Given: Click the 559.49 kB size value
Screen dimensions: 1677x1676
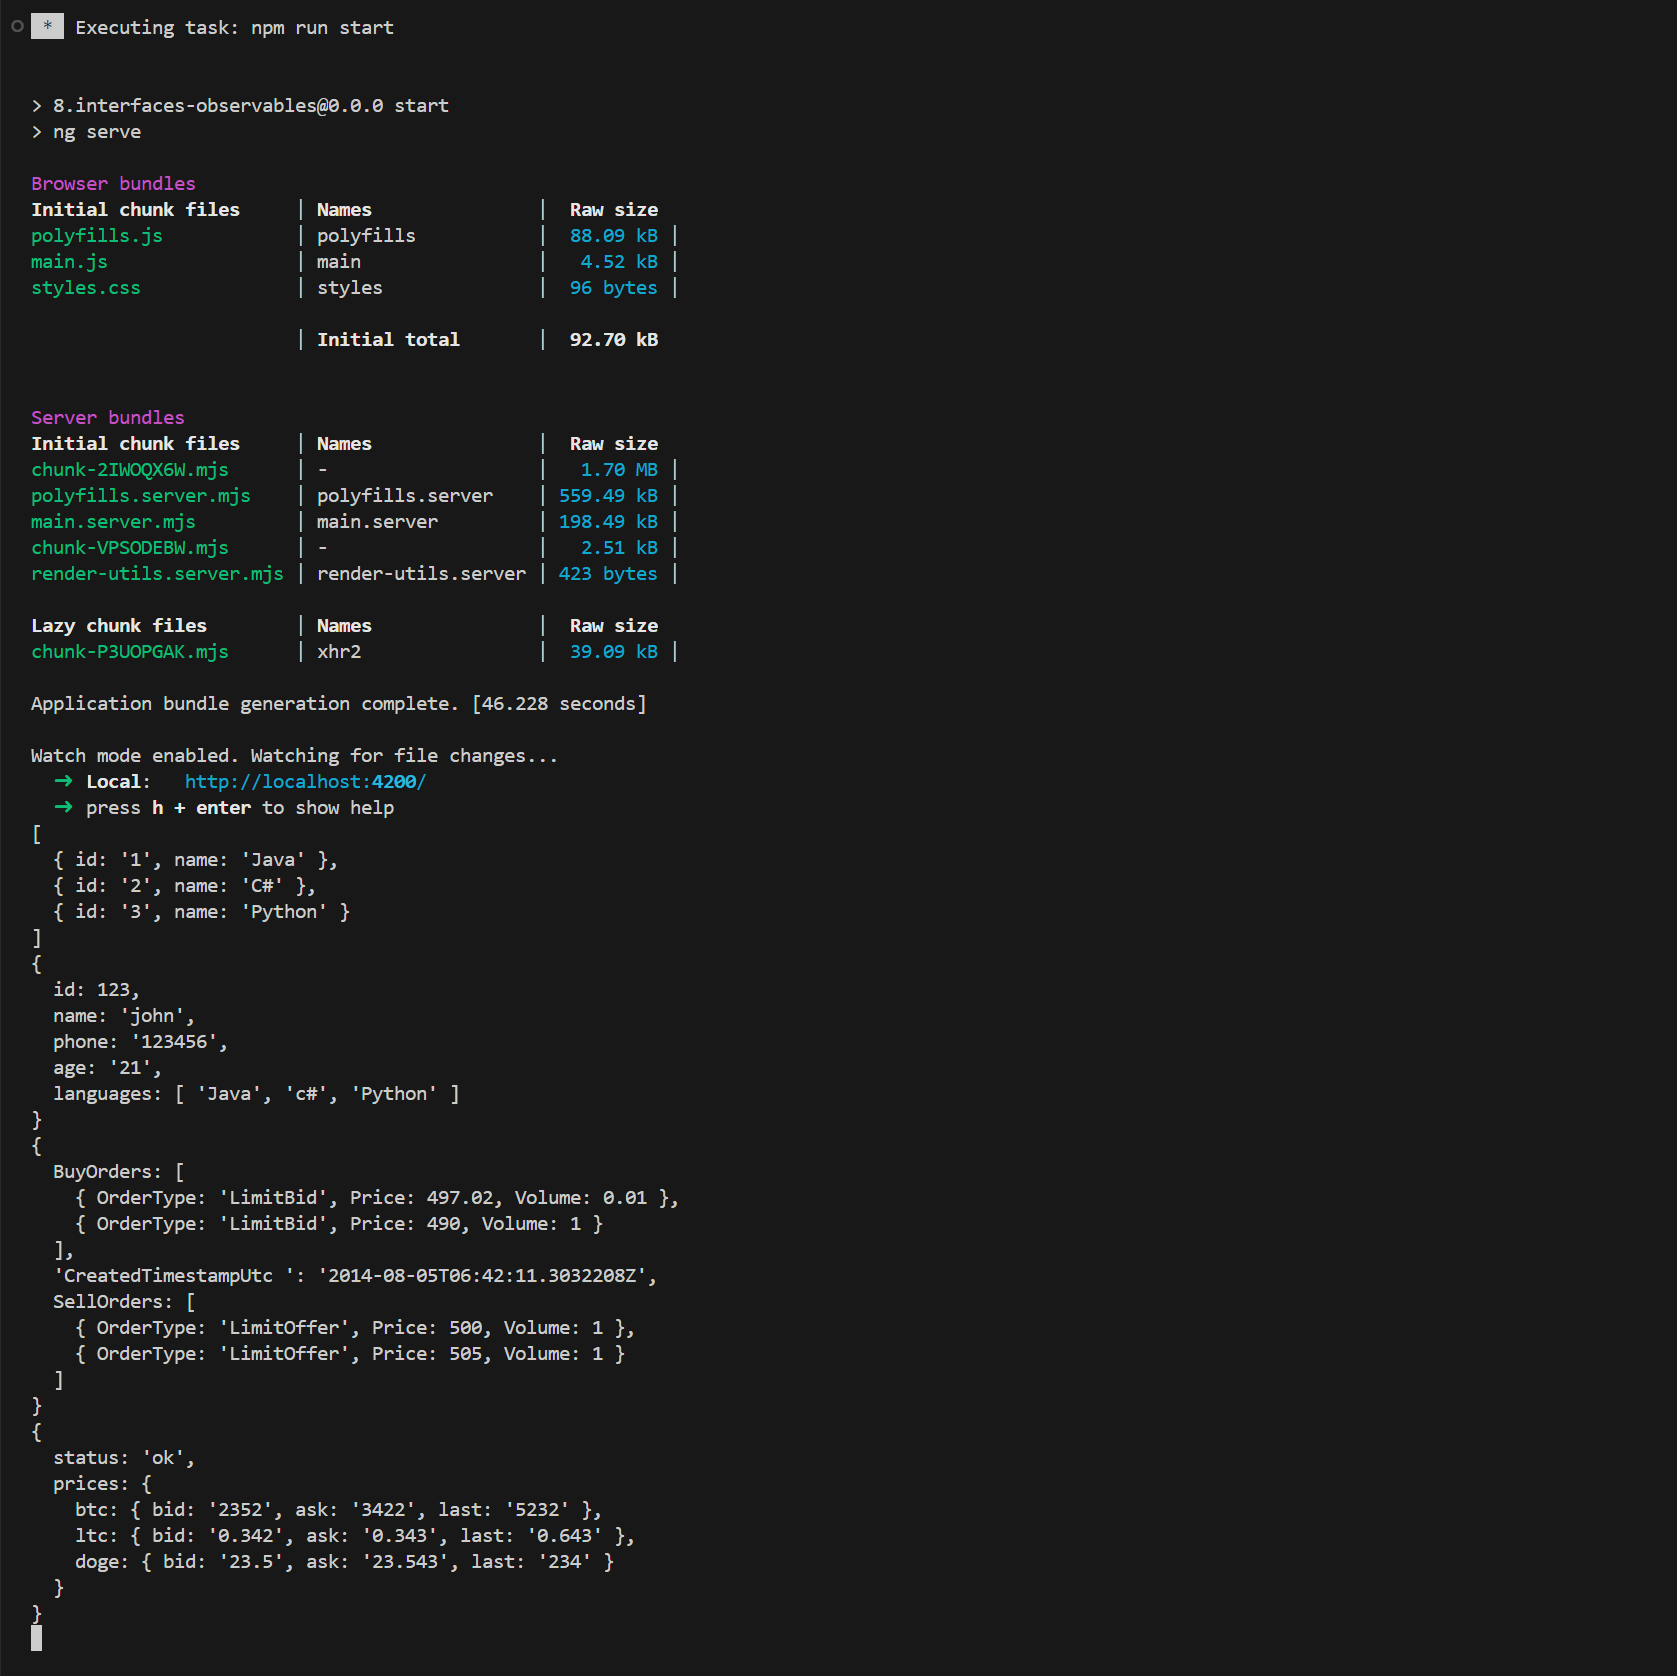Looking at the screenshot, I should click(608, 496).
